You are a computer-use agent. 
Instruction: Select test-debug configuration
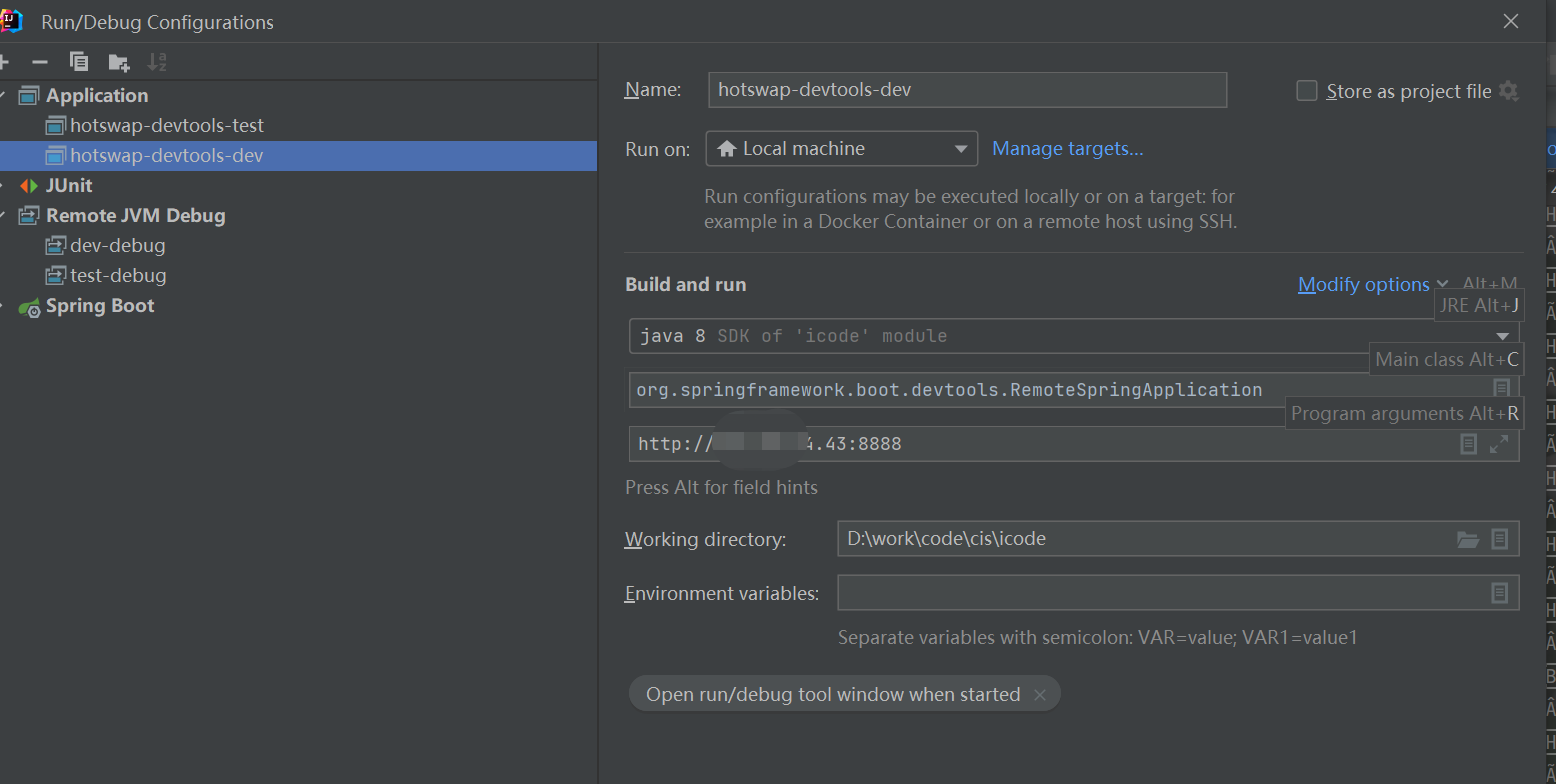(118, 276)
